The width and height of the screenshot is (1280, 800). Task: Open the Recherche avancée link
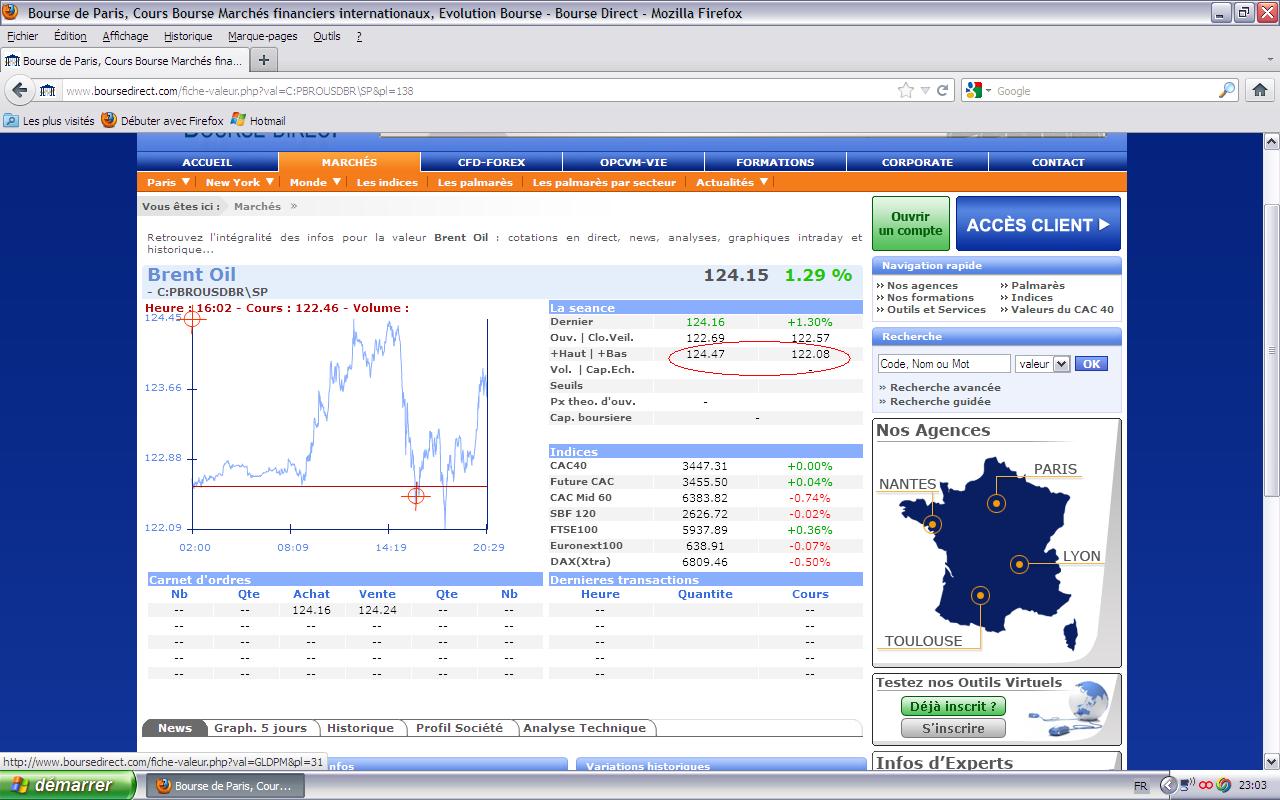[x=944, y=387]
